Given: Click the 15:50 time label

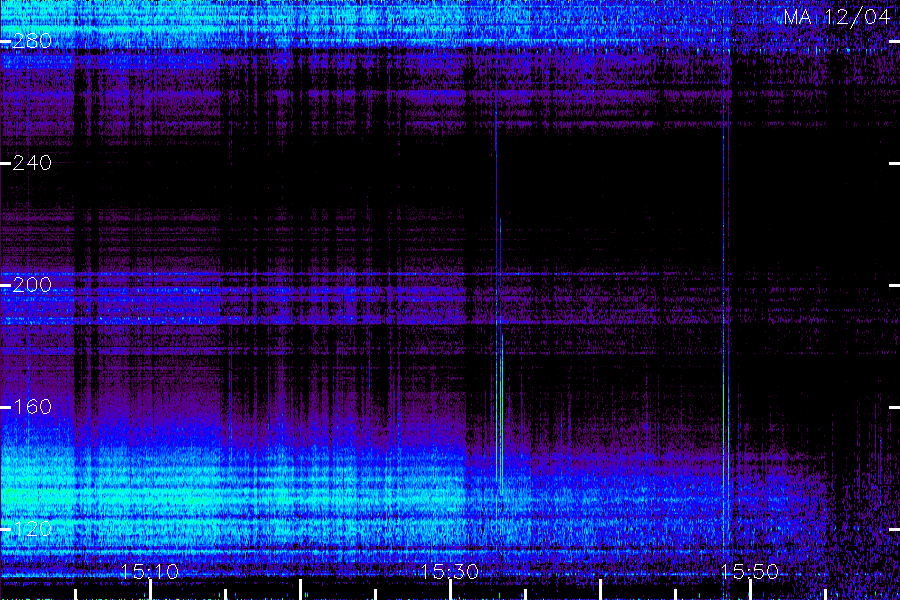Looking at the screenshot, I should pos(750,571).
